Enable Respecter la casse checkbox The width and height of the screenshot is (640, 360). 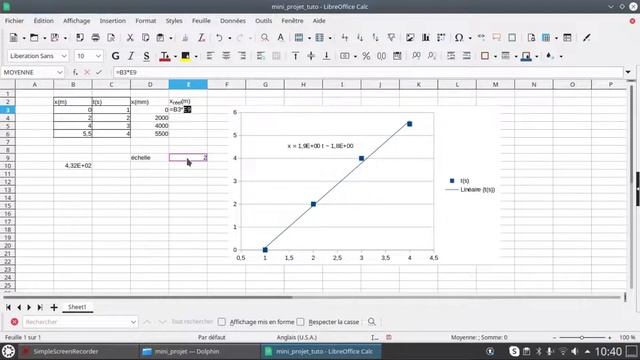click(300, 322)
